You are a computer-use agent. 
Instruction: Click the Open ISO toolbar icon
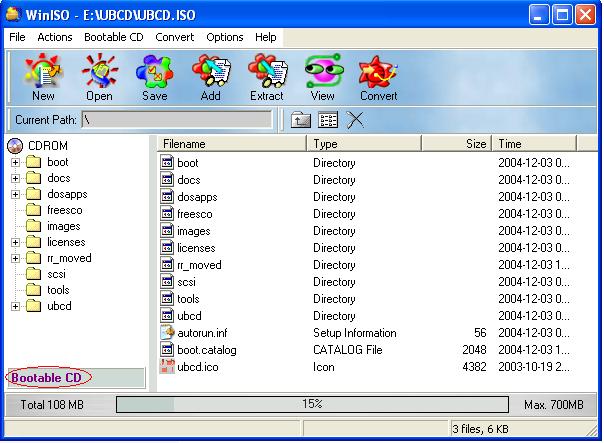[x=99, y=77]
